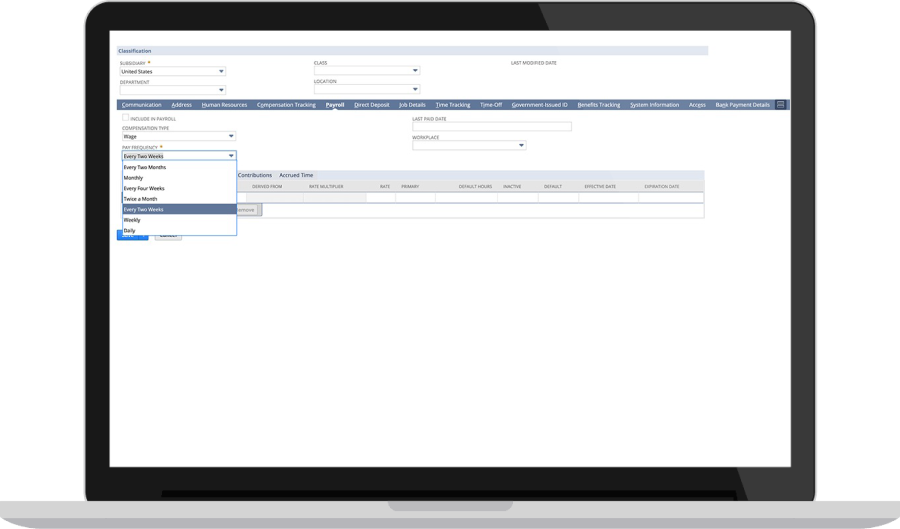
Task: Select highlighted Every Two Weeks option
Action: click(x=179, y=209)
